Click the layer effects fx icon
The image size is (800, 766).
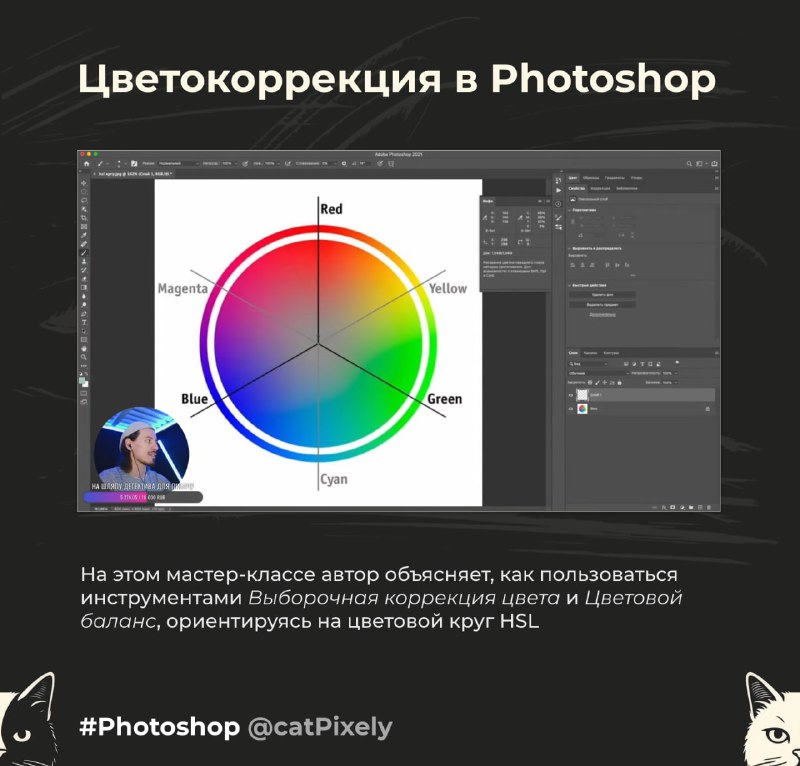point(664,508)
